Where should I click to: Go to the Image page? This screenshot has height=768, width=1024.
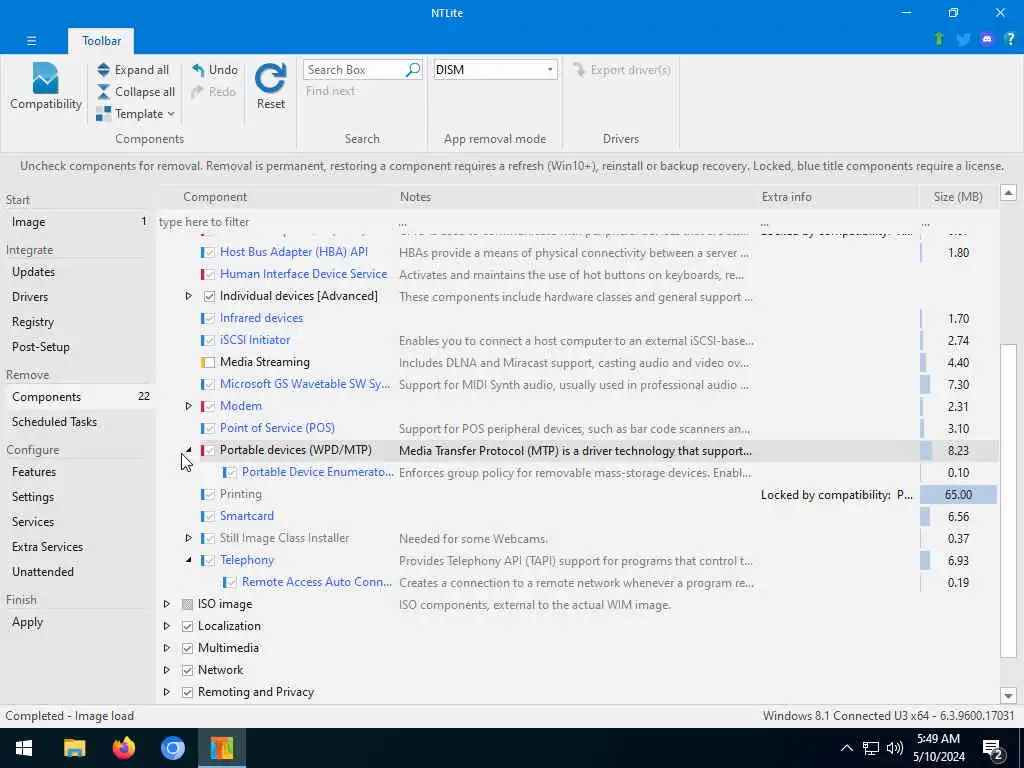click(x=78, y=222)
